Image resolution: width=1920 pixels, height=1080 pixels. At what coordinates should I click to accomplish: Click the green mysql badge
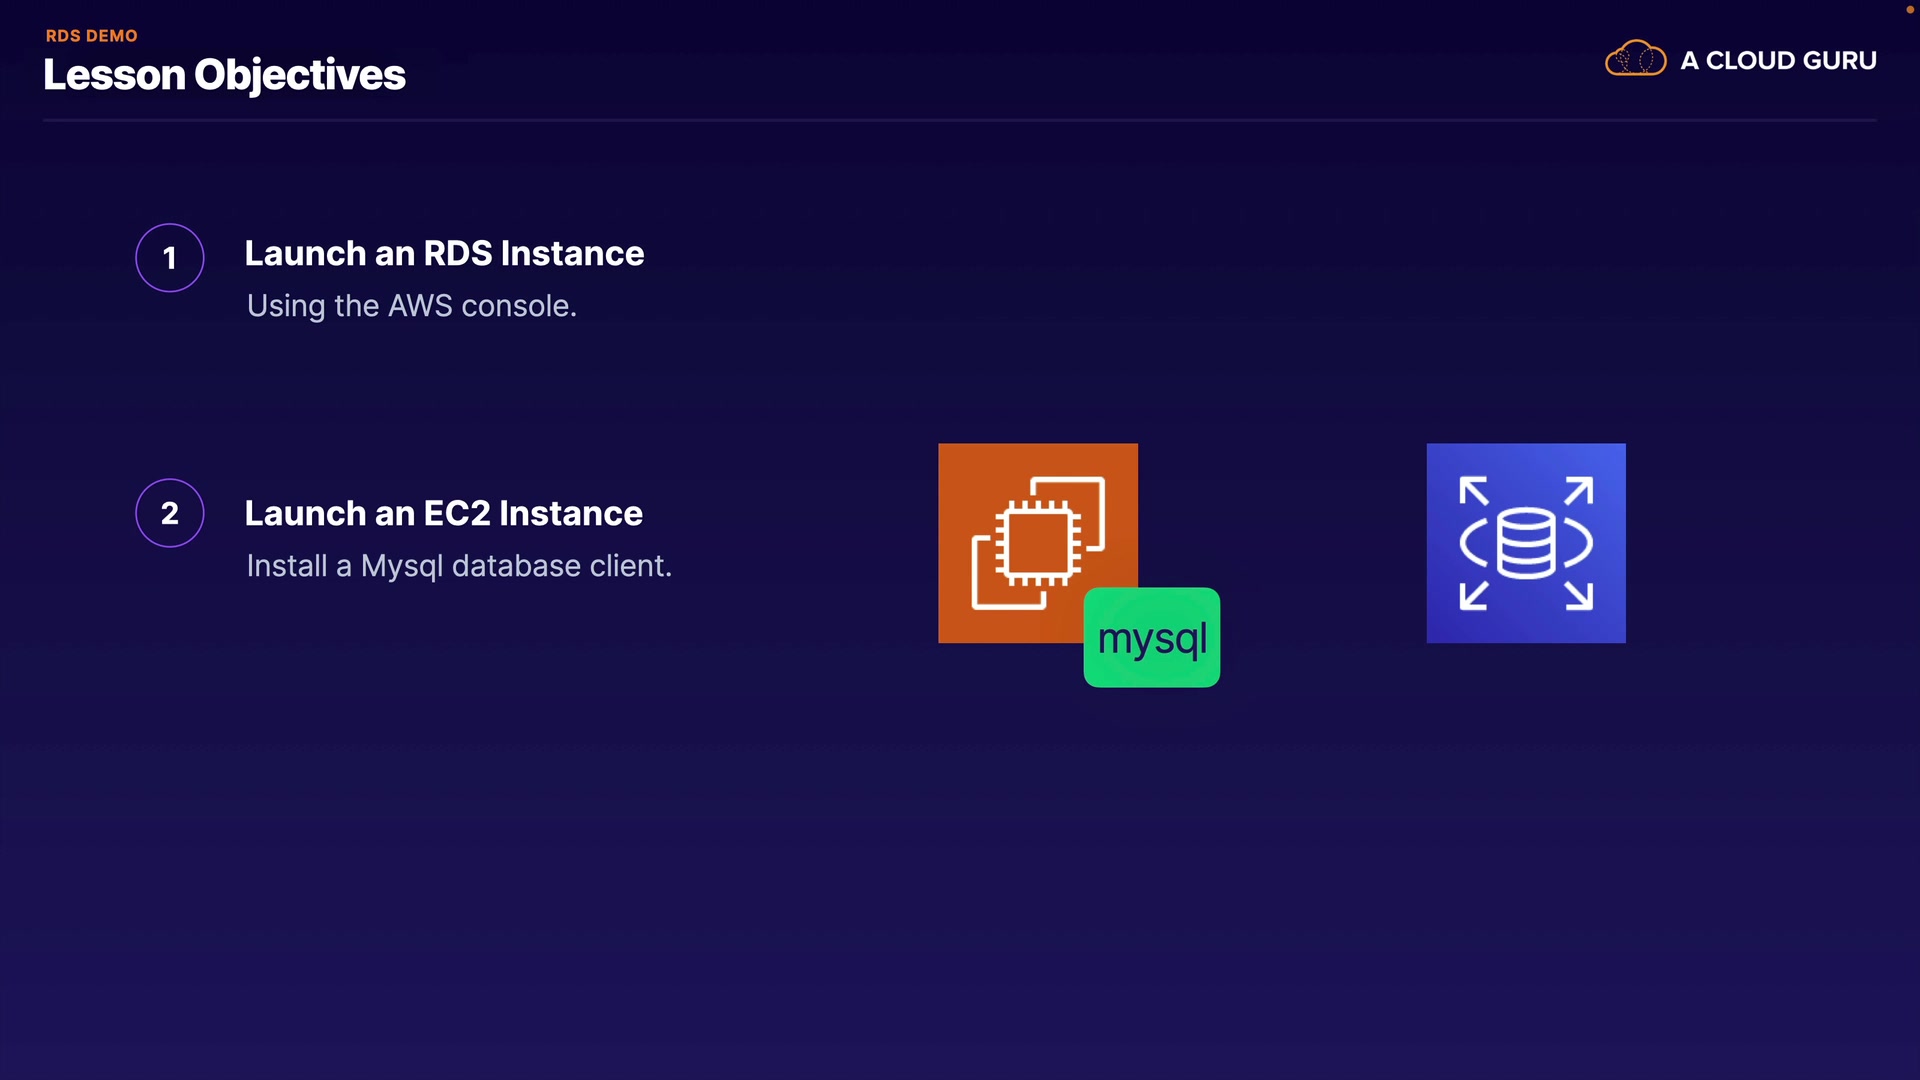1151,638
